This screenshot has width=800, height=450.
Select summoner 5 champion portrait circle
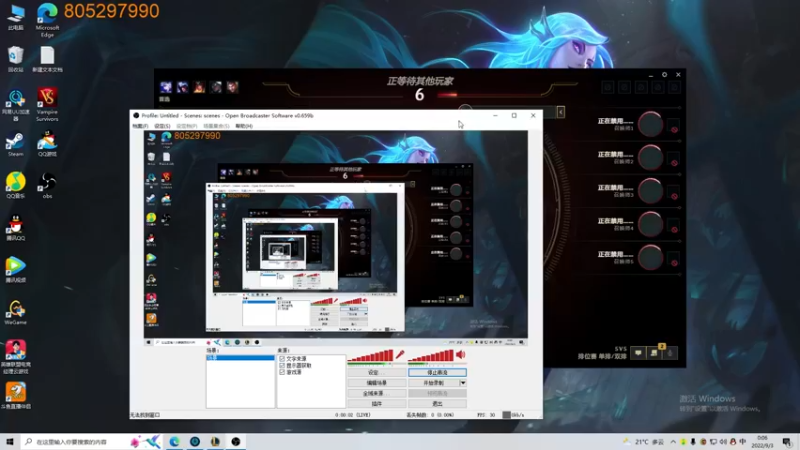point(651,257)
